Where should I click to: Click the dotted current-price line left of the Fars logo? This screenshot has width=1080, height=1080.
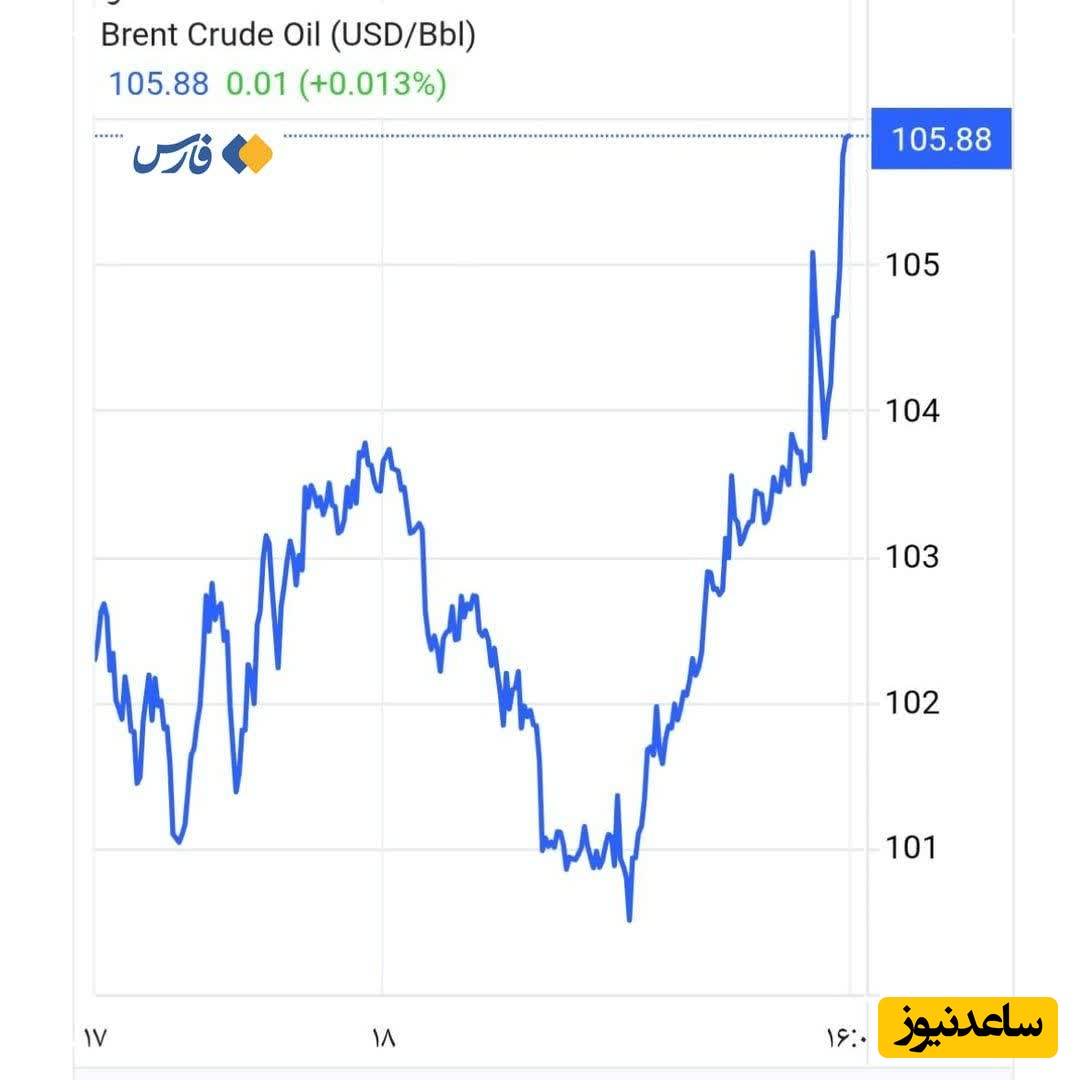point(108,135)
